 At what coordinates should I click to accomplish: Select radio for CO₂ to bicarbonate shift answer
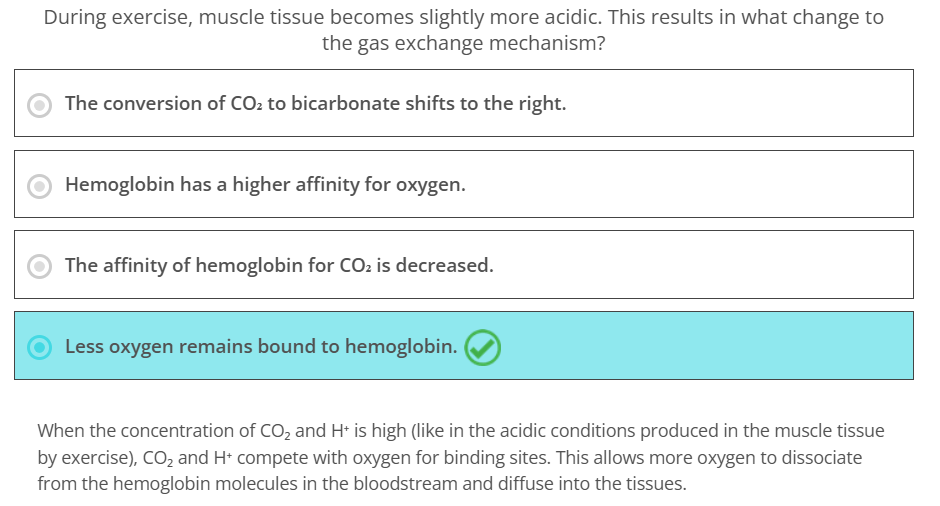40,106
